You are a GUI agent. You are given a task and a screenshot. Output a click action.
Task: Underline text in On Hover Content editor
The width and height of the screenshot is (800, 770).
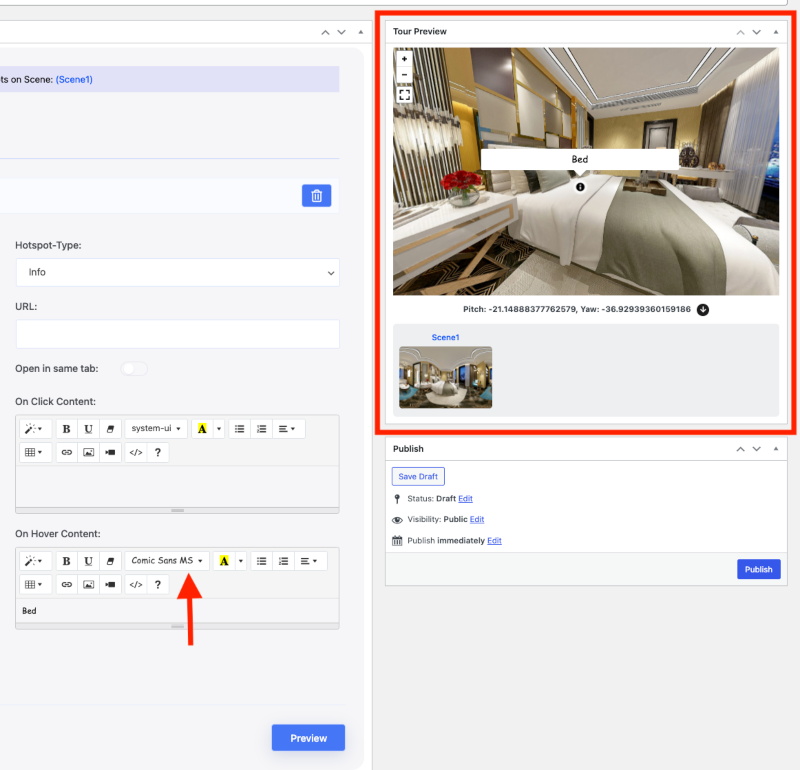88,561
